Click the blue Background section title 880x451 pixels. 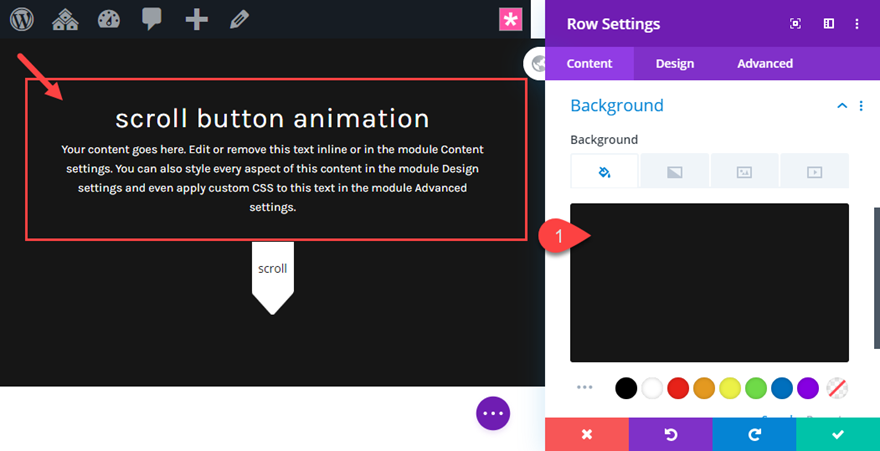pyautogui.click(x=617, y=105)
